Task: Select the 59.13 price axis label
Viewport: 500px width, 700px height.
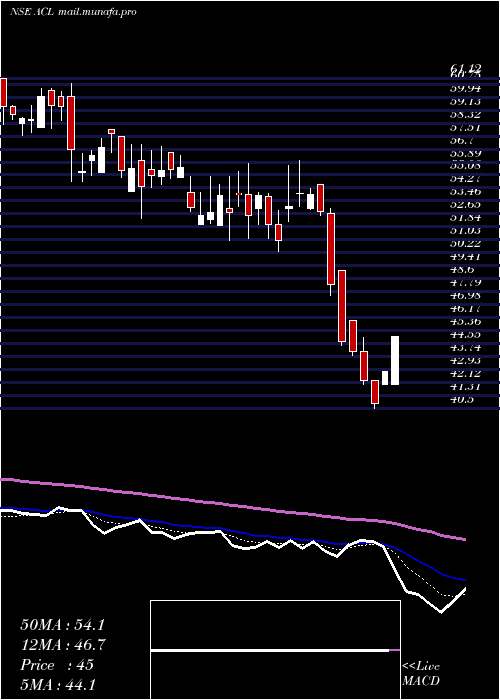Action: 466,101
